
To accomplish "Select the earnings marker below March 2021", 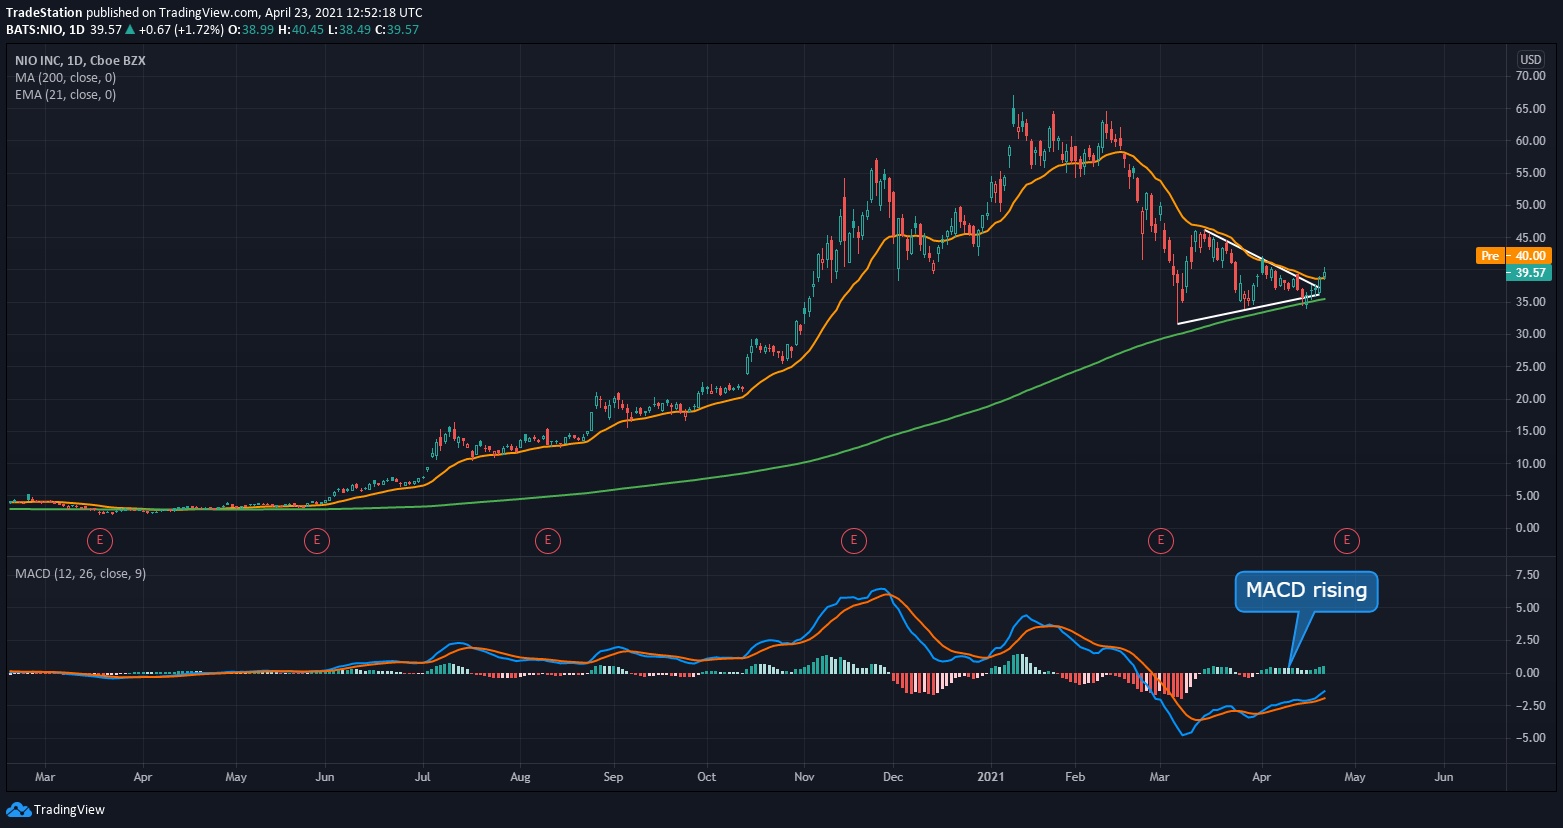I will click(x=1160, y=540).
